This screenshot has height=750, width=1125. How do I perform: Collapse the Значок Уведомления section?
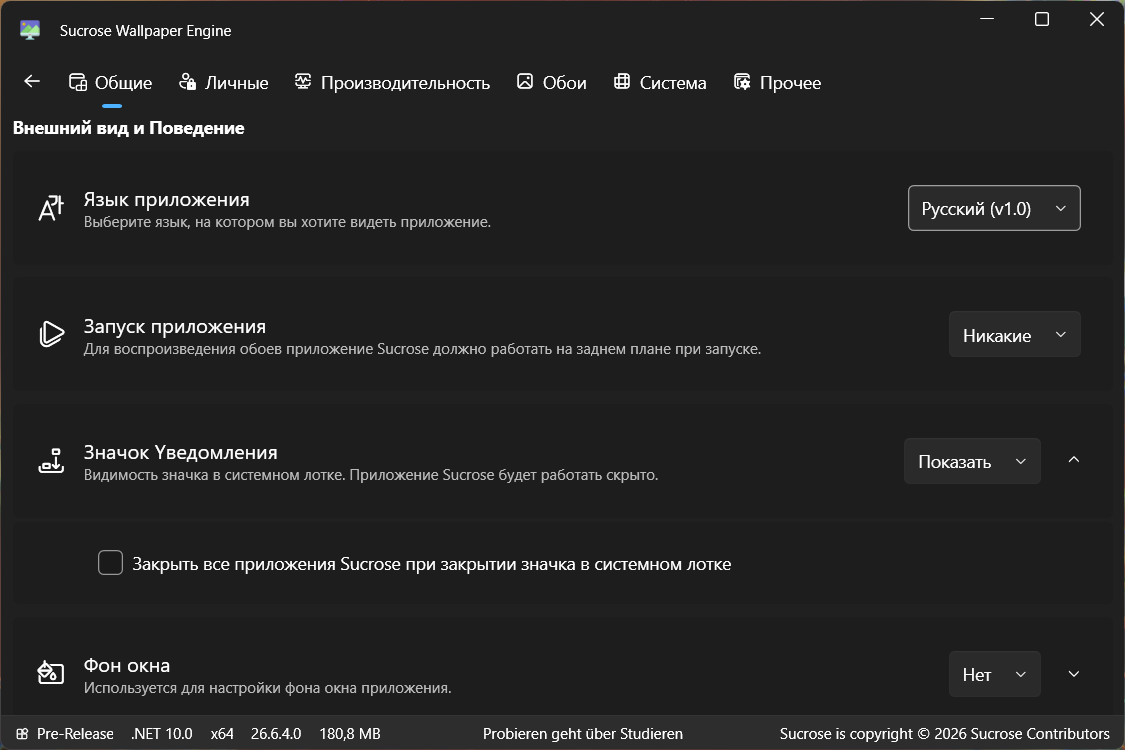coord(1073,460)
